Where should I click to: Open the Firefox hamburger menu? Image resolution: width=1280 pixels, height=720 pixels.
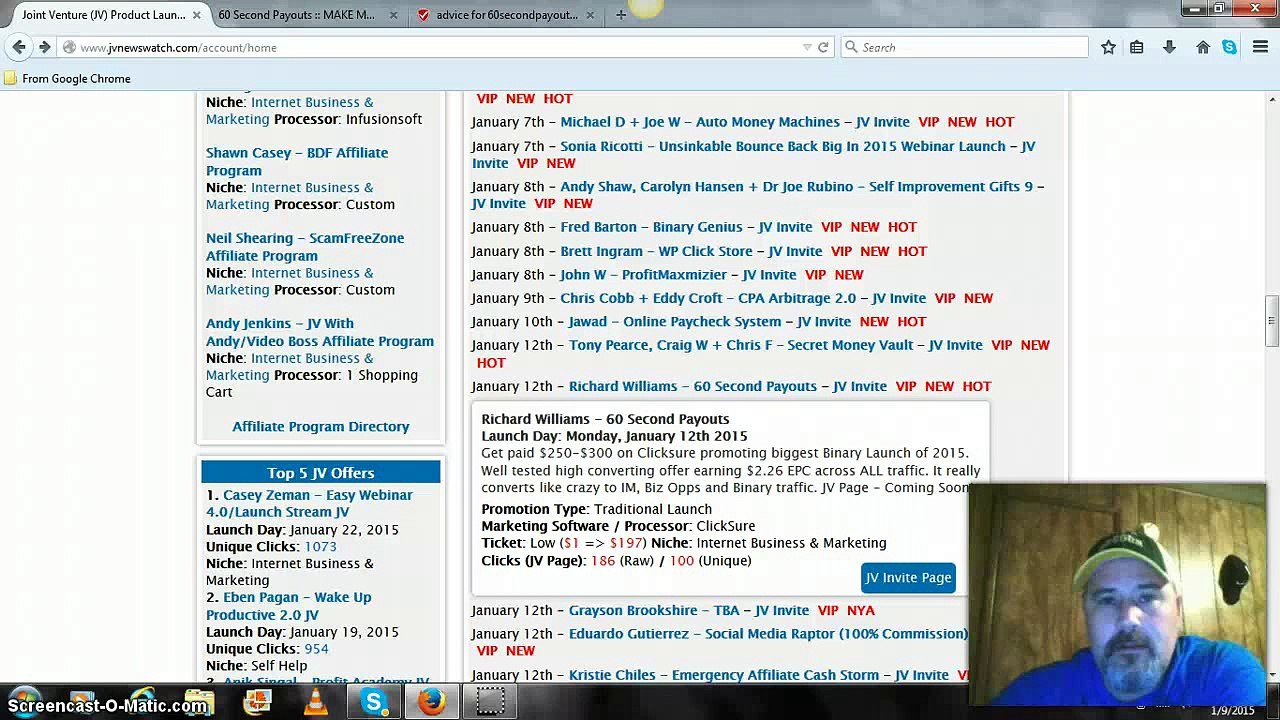tap(1260, 47)
